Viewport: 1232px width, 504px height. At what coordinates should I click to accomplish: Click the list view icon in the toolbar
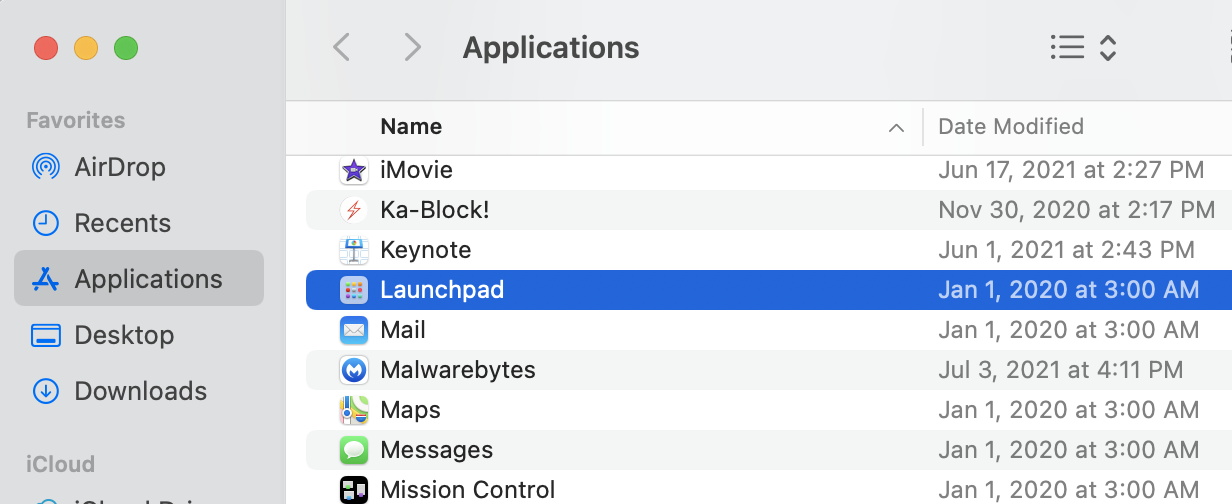pos(1067,47)
